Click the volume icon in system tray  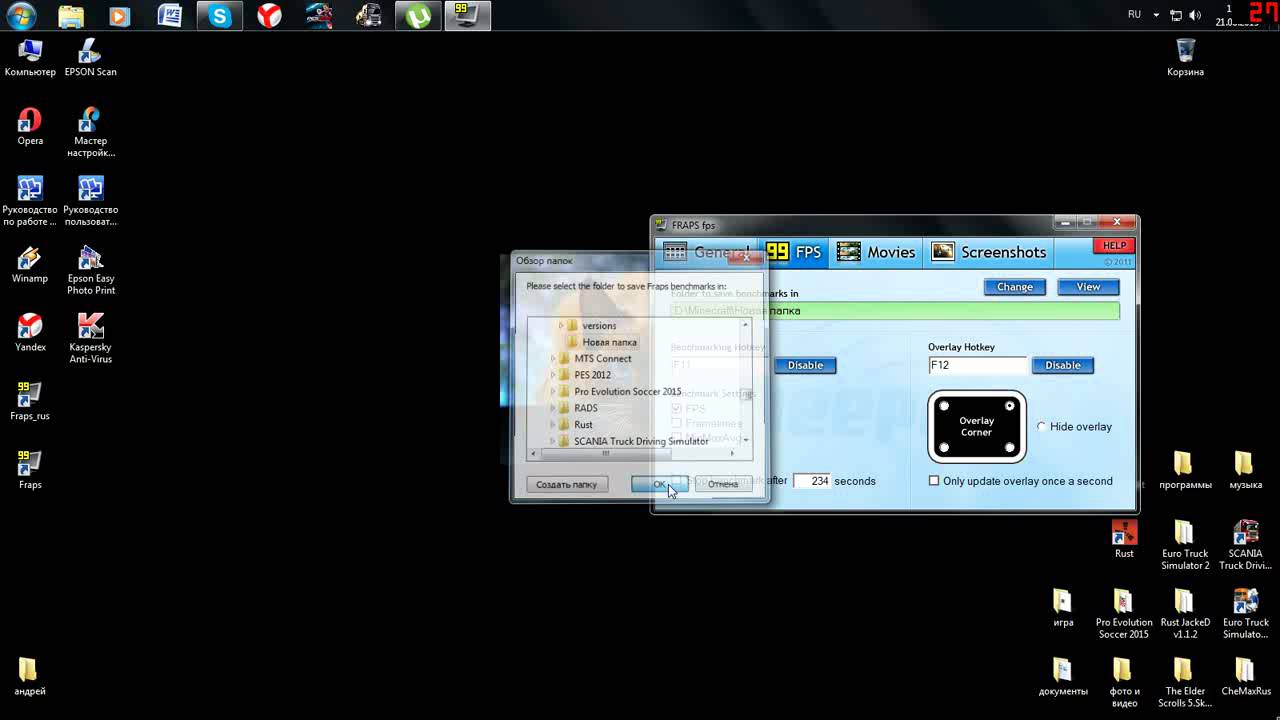(x=1195, y=15)
